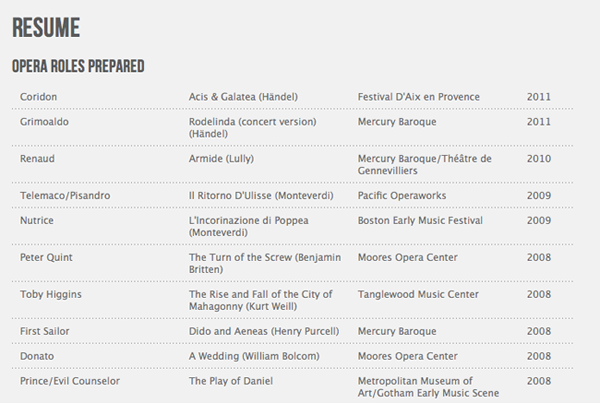Select the Prince/Evil Counselor role
This screenshot has height=403, width=600.
70,381
